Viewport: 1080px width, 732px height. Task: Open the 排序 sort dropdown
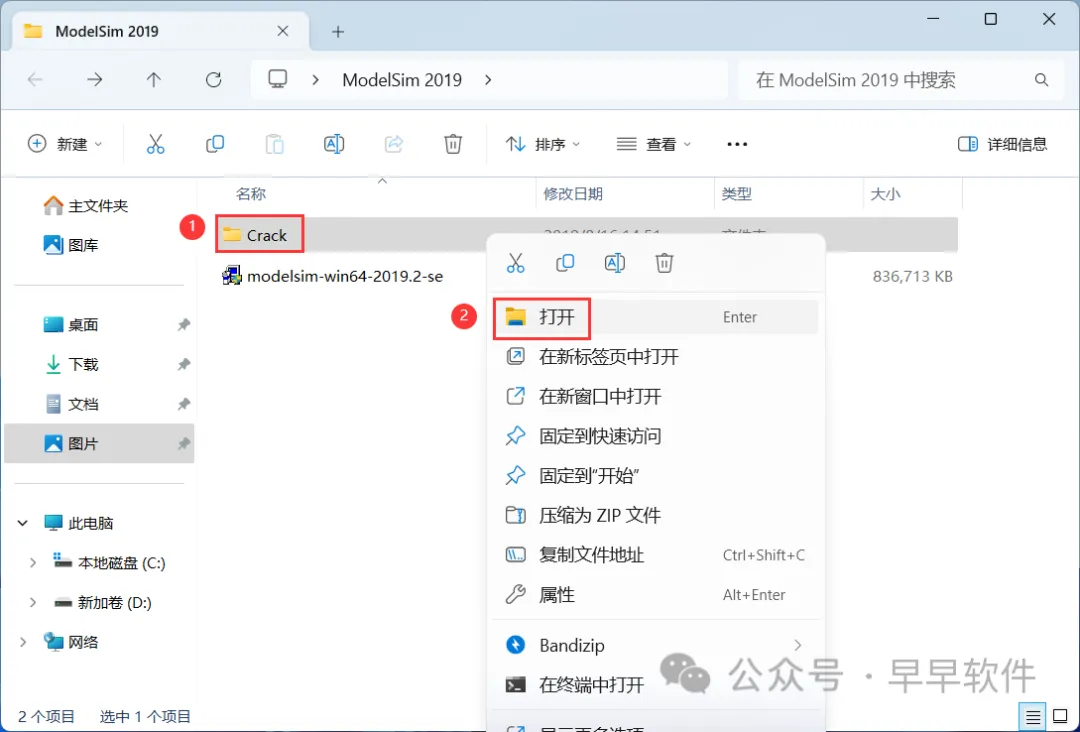tap(543, 144)
